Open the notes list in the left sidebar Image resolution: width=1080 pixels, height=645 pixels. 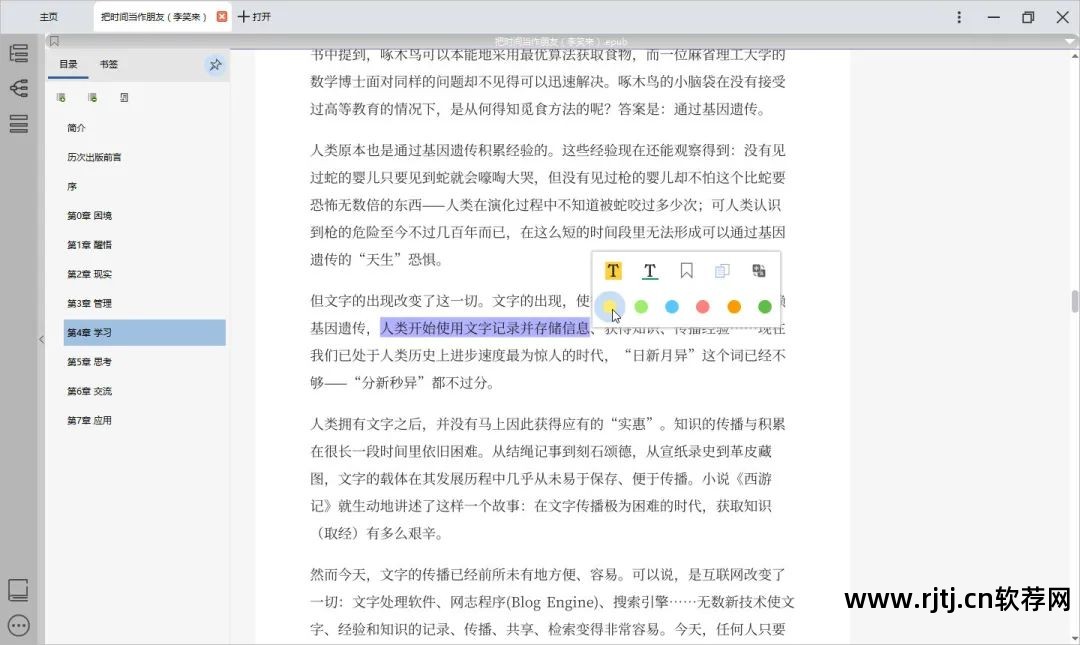pos(18,123)
